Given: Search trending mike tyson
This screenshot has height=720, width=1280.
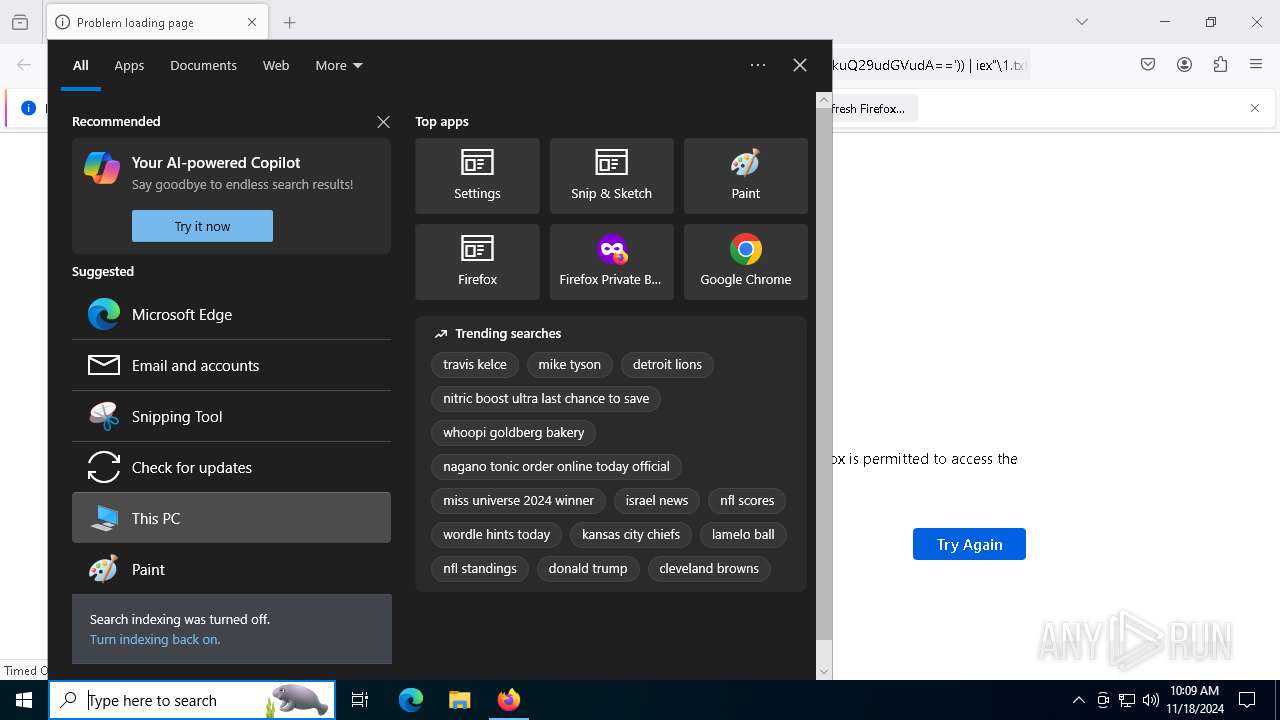Looking at the screenshot, I should pos(570,365).
